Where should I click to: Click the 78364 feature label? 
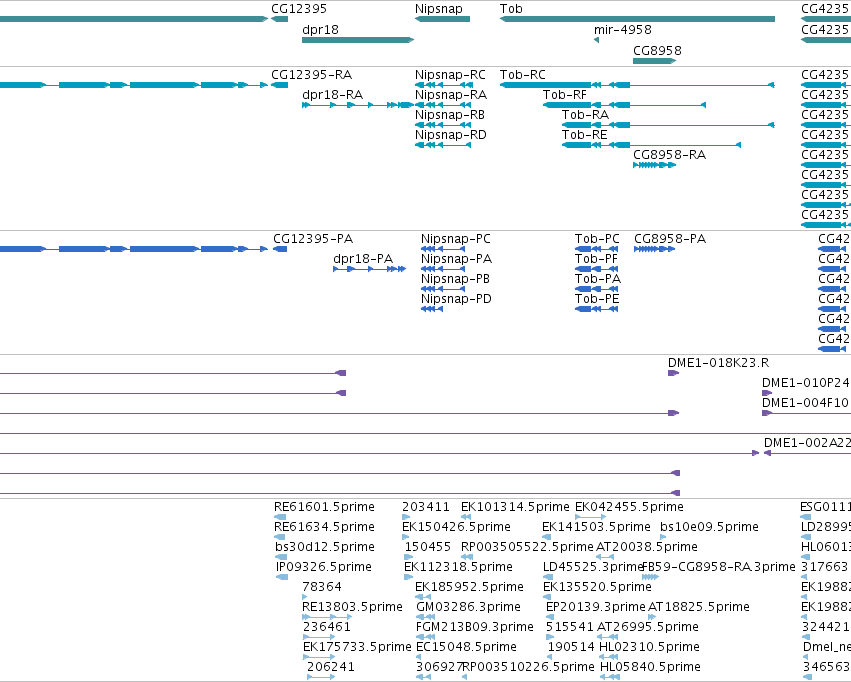[x=322, y=587]
